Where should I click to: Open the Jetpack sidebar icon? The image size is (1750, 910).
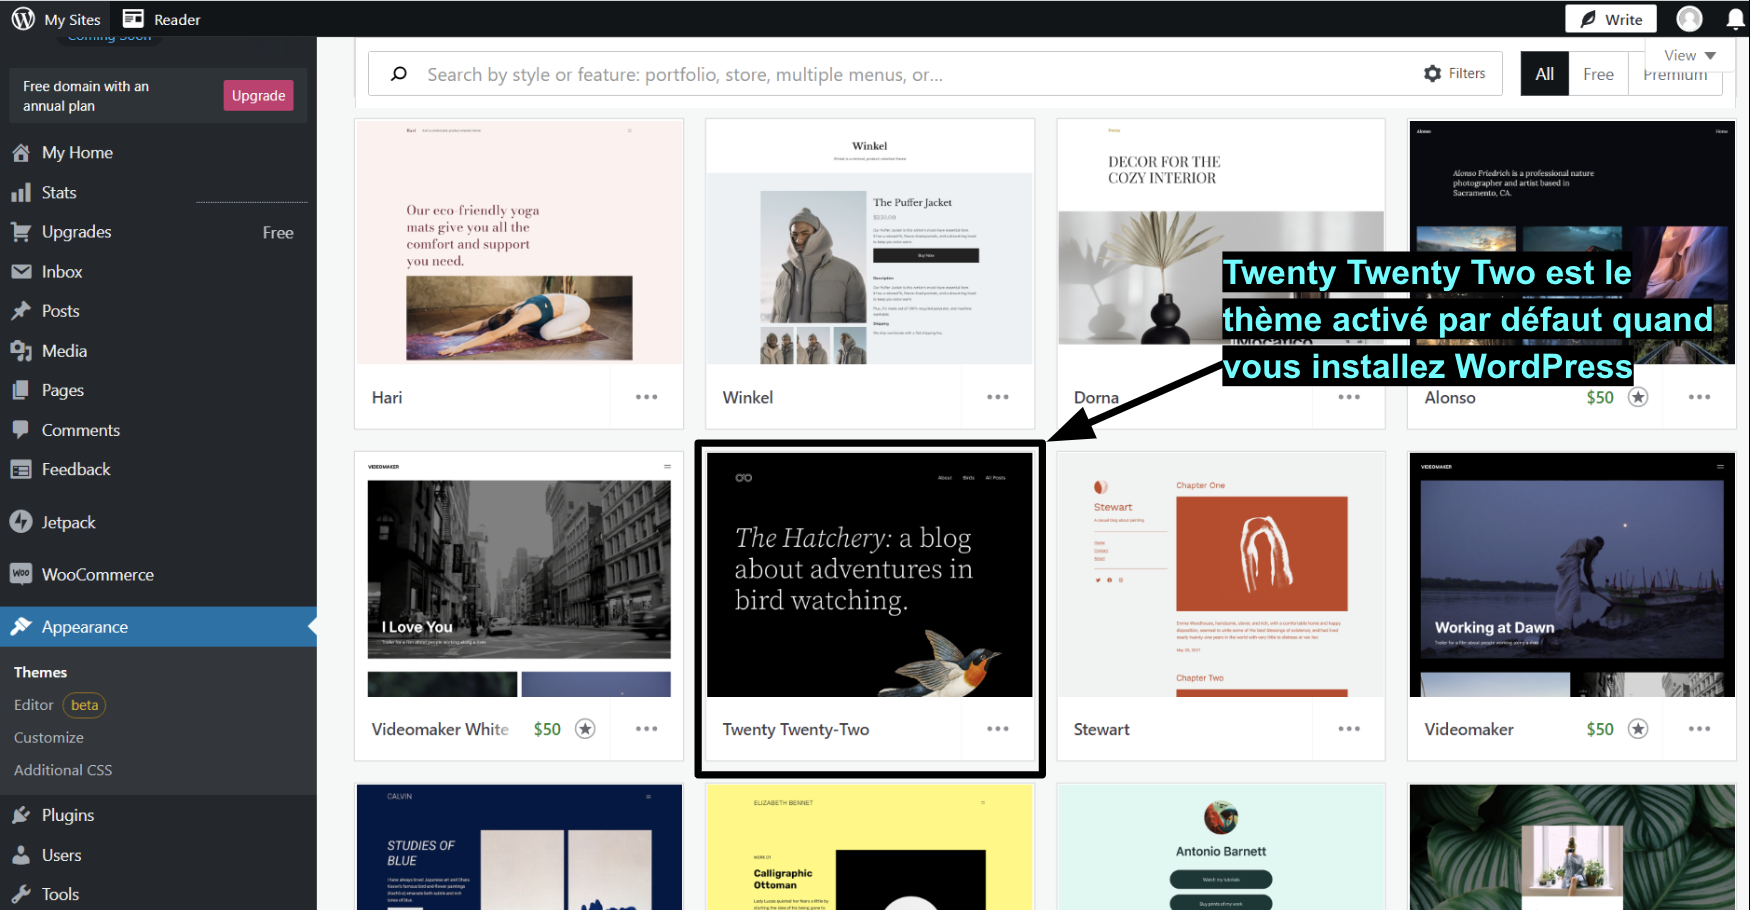pos(21,522)
